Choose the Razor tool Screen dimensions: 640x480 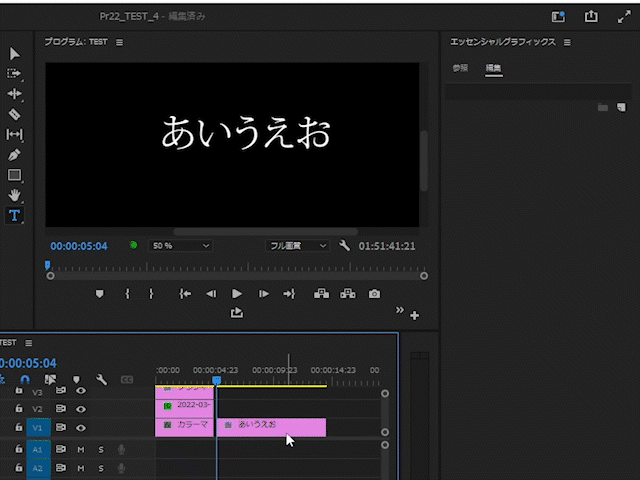coord(15,114)
